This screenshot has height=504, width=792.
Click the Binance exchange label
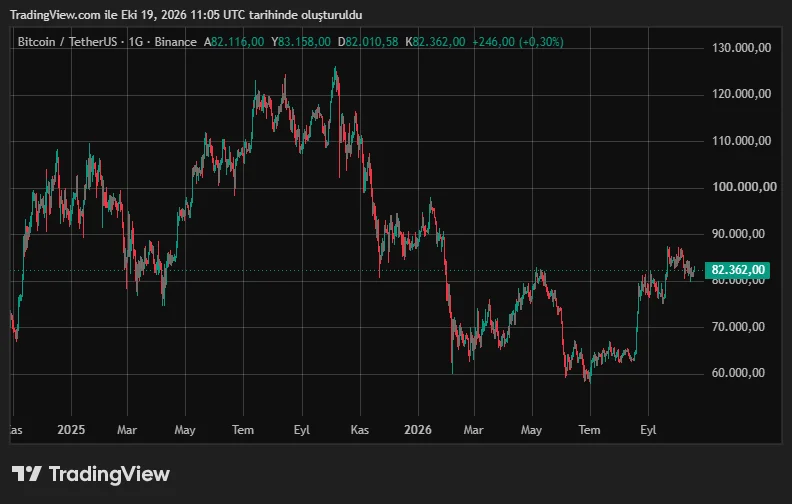[175, 42]
